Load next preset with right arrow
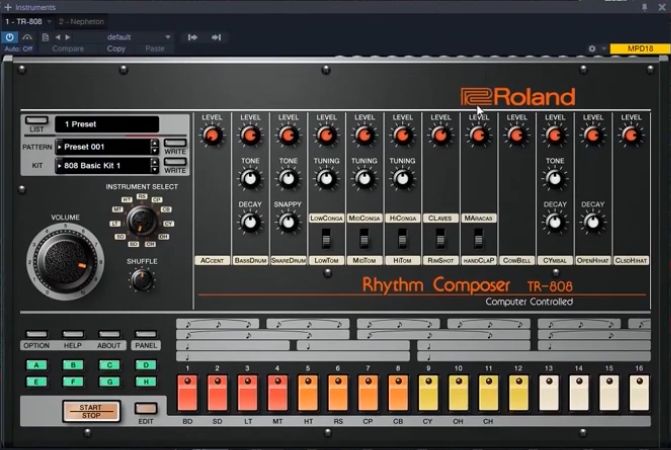 point(67,37)
